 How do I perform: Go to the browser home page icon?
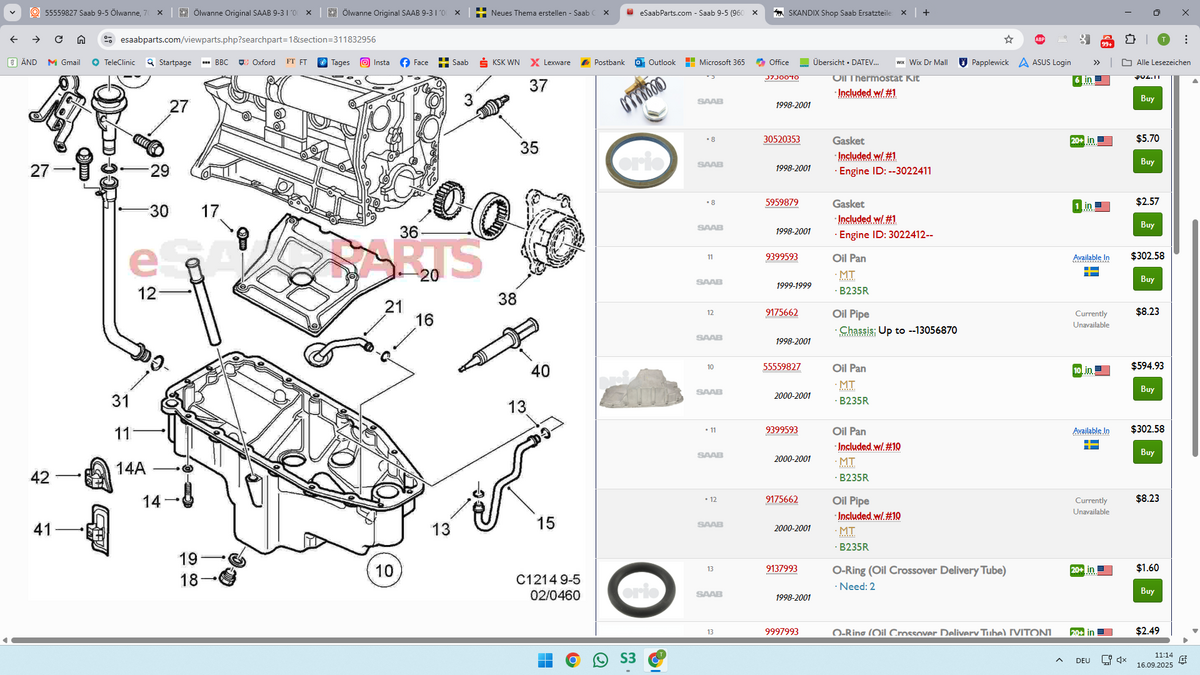click(x=81, y=39)
